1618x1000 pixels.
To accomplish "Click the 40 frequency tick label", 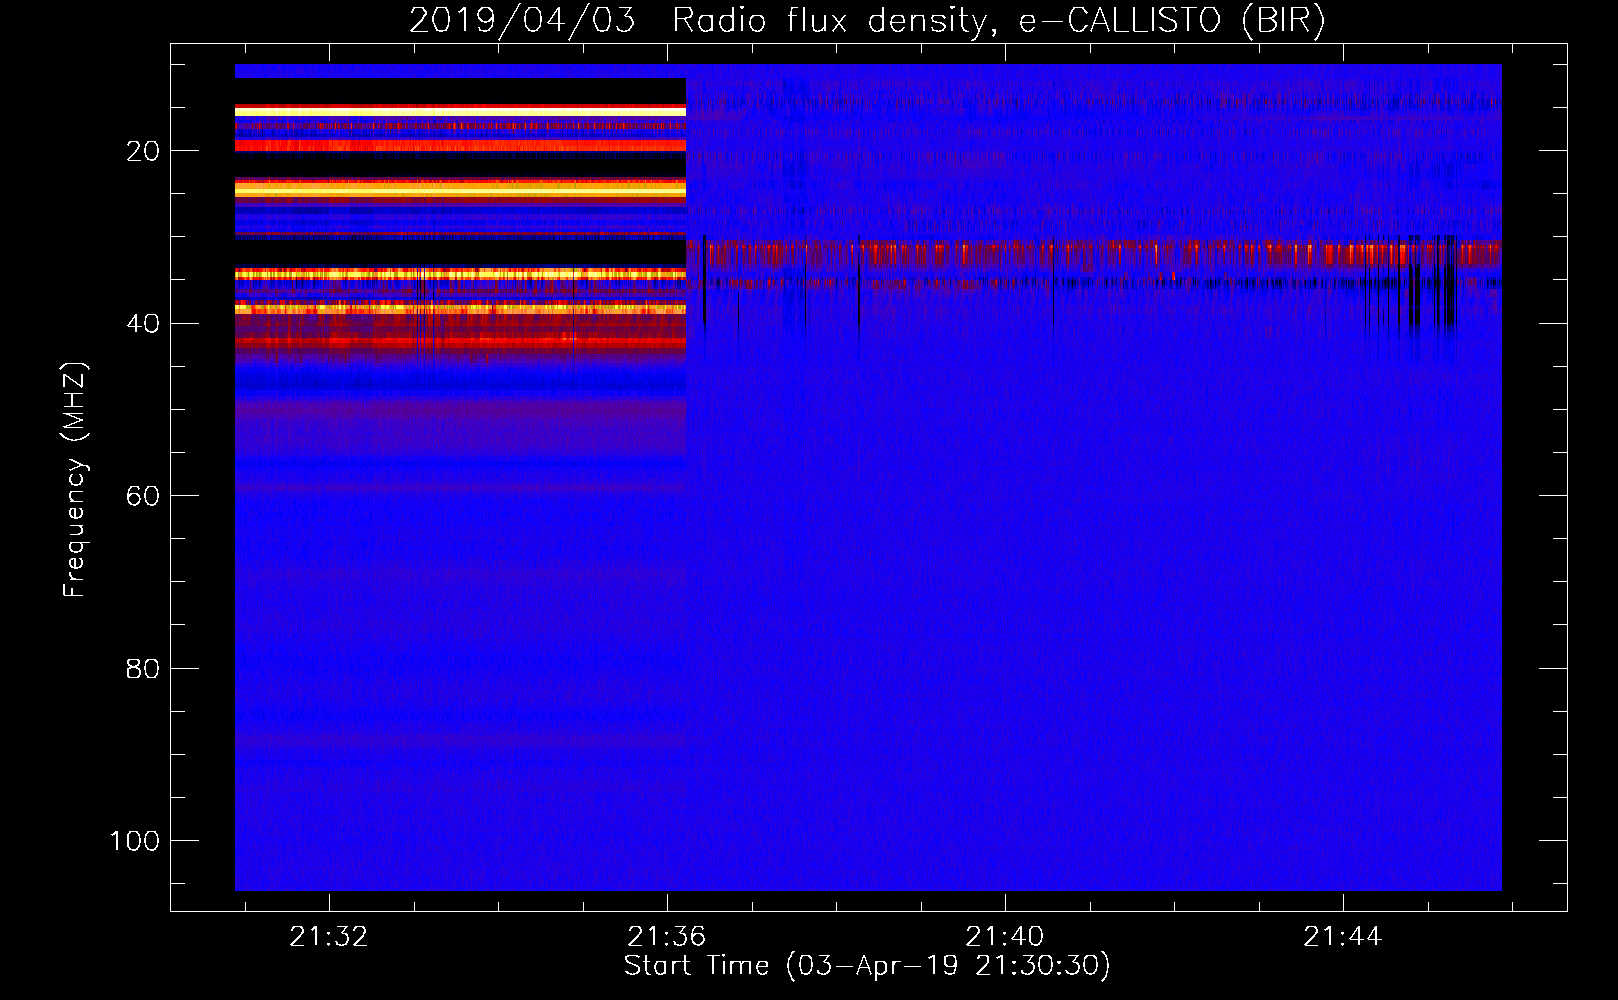I will (143, 324).
